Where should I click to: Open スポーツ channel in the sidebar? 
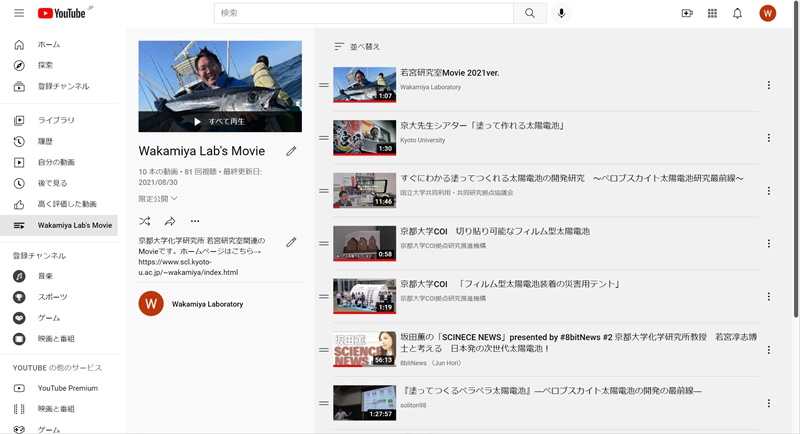pyautogui.click(x=59, y=297)
